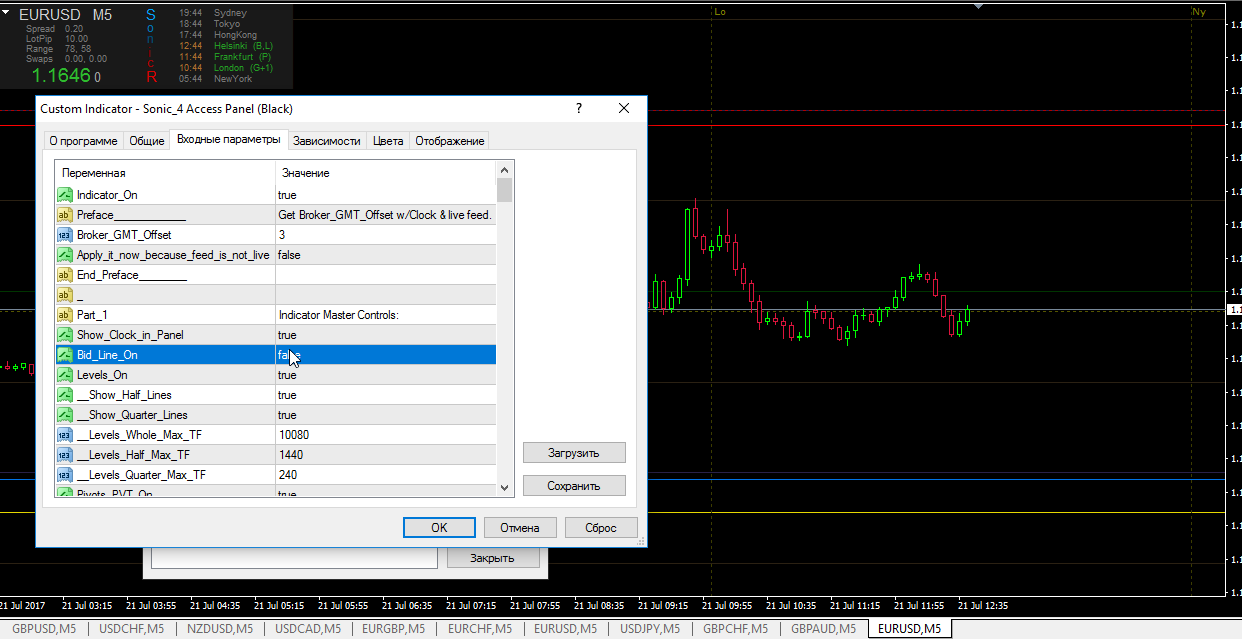The image size is (1242, 639).
Task: Click the integer icon beside Broker_GMT_Offset
Action: click(x=65, y=235)
